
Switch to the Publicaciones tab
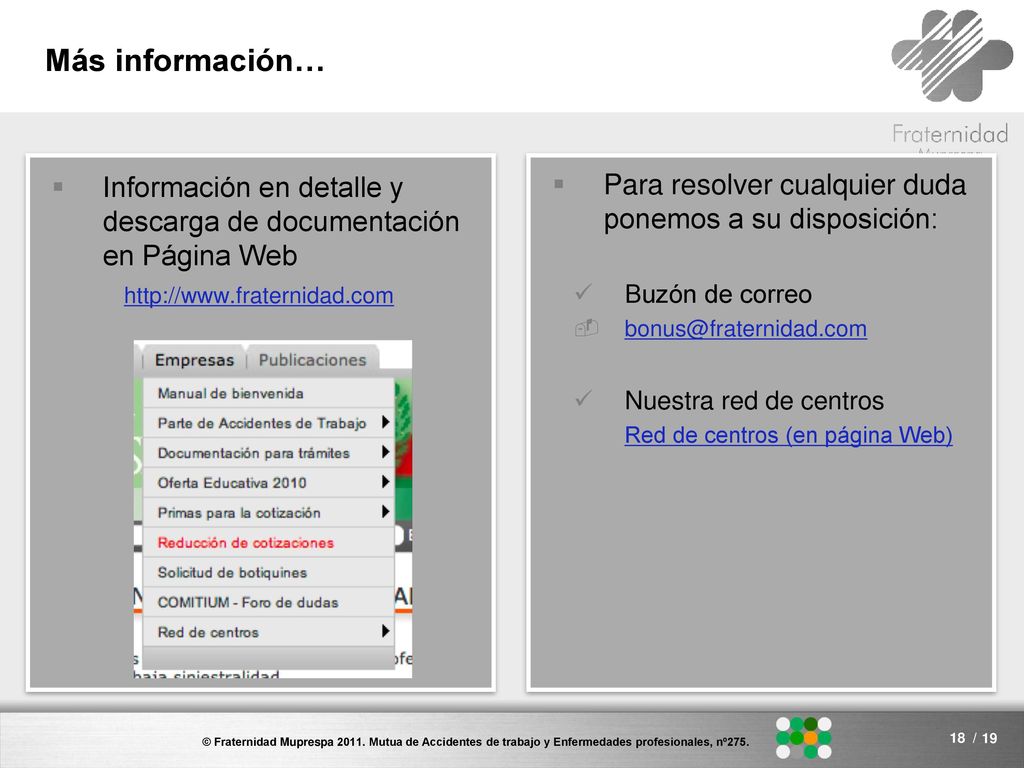tap(312, 360)
